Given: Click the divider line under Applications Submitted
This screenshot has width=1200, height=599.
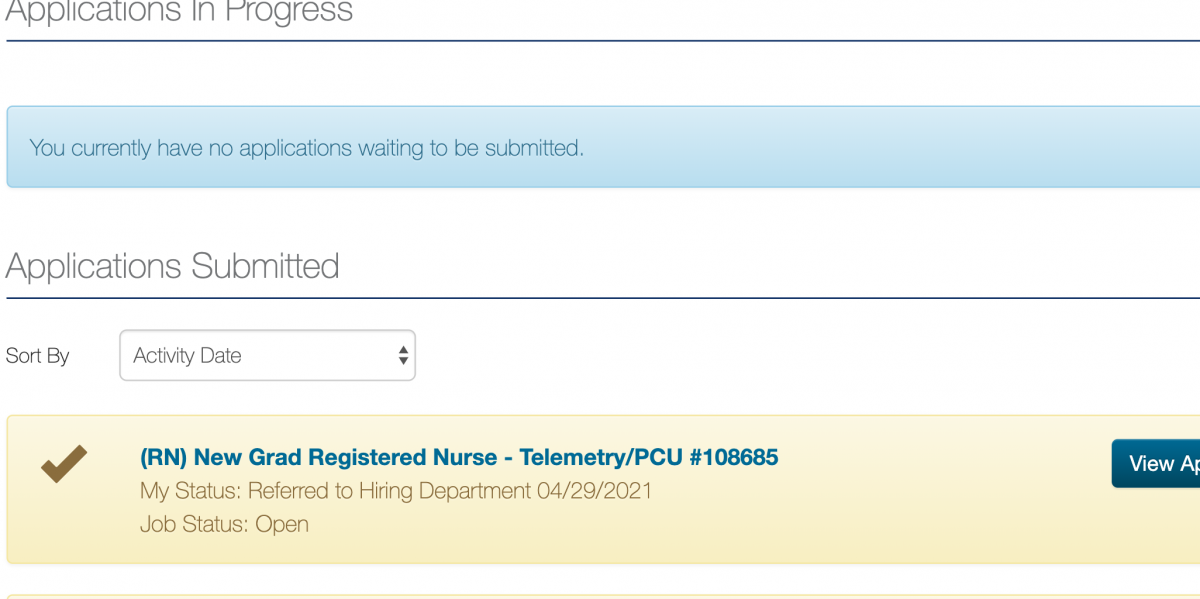Looking at the screenshot, I should click(603, 298).
